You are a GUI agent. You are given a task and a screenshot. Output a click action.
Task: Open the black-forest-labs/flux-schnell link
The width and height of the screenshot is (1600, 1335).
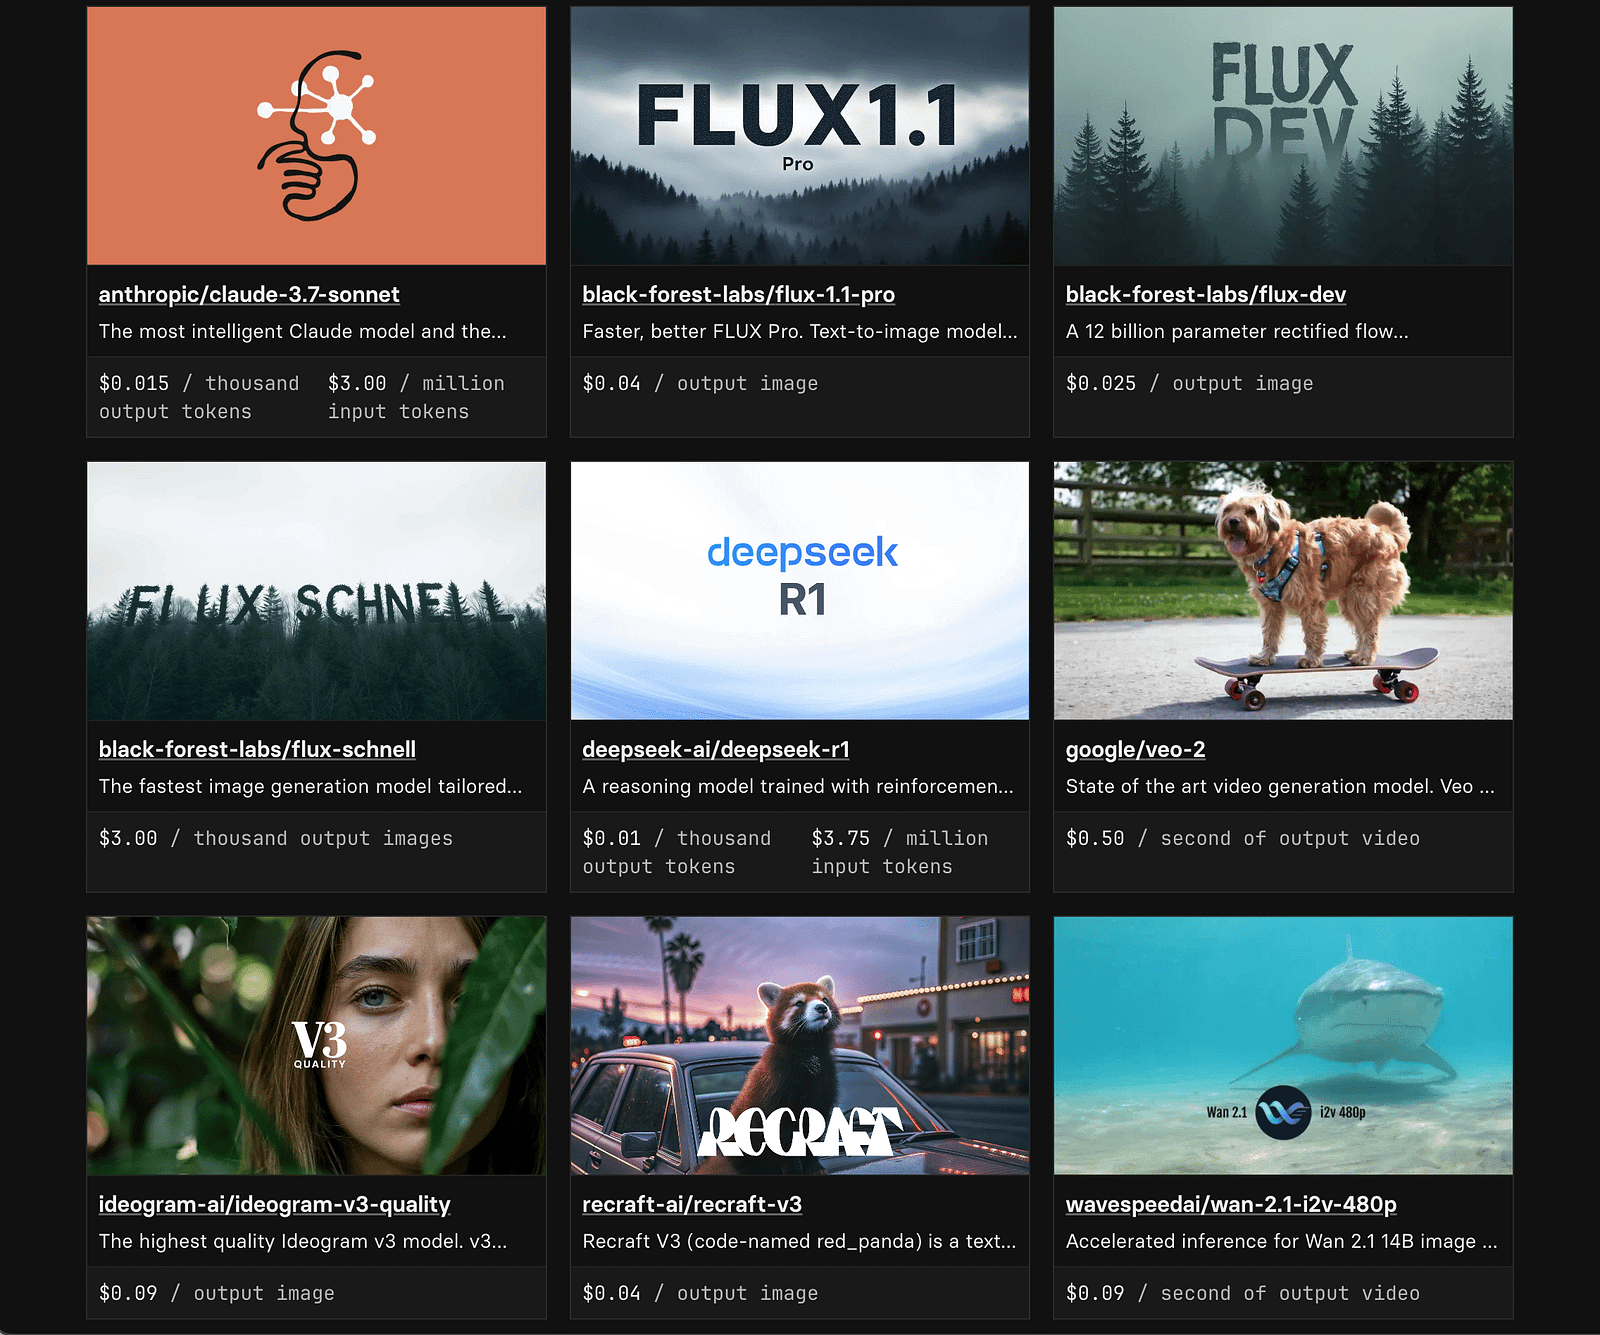(x=257, y=750)
